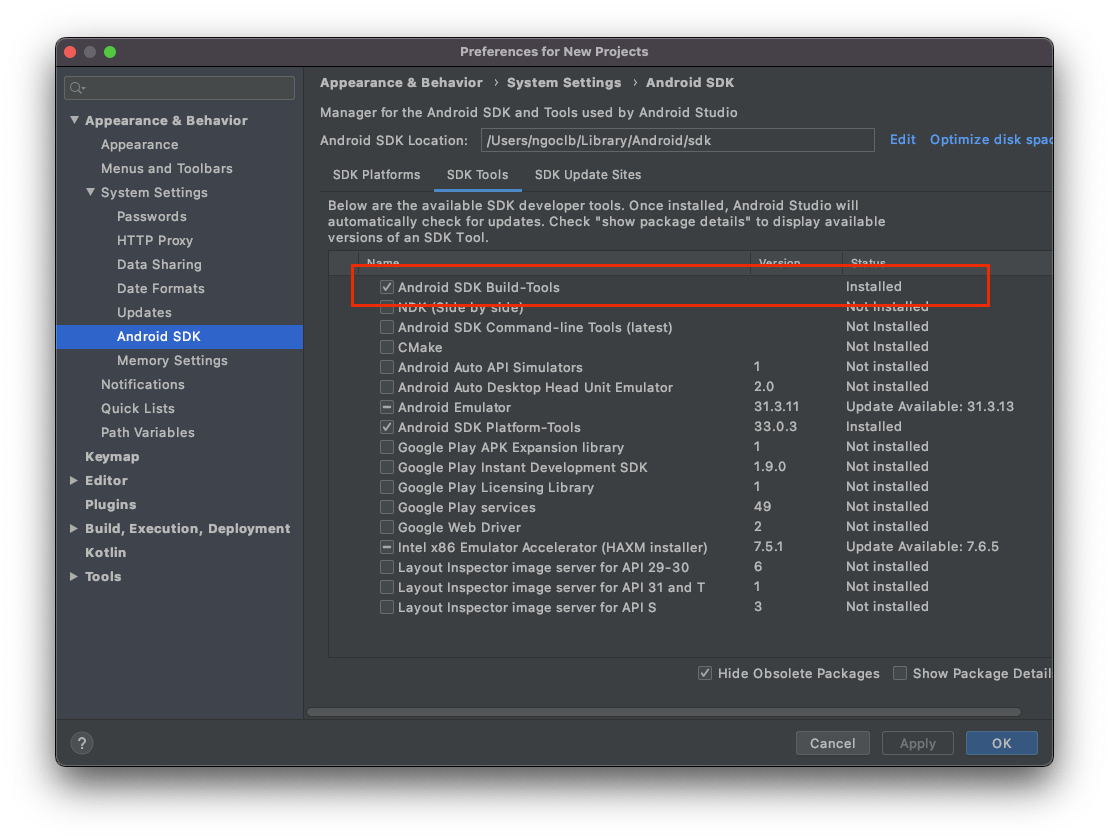The height and width of the screenshot is (840, 1109).
Task: Toggle Intel x86 Emulator Accelerator checkbox
Action: pyautogui.click(x=387, y=547)
